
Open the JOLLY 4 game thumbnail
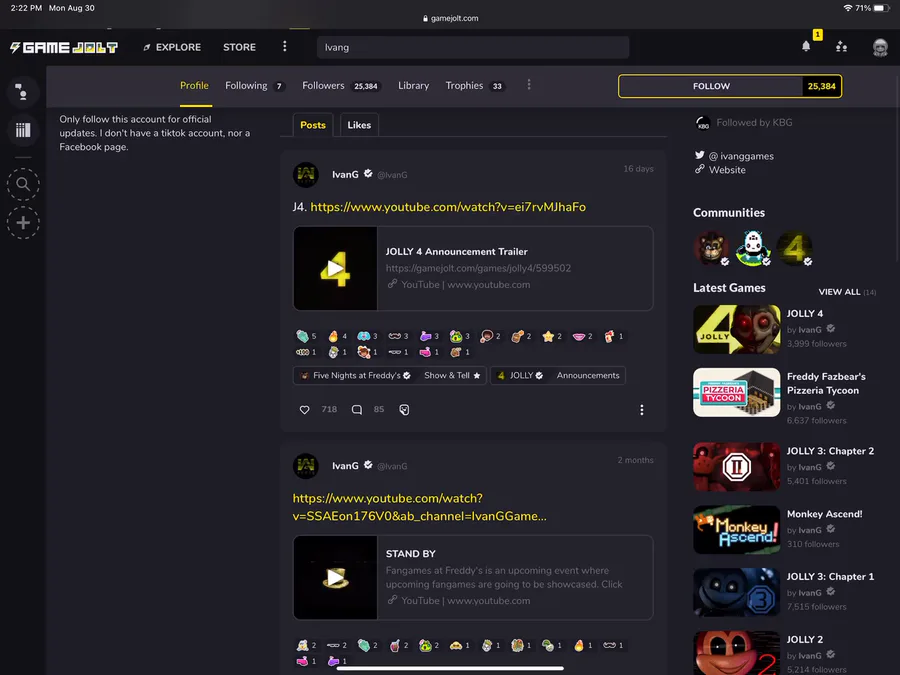pos(736,329)
